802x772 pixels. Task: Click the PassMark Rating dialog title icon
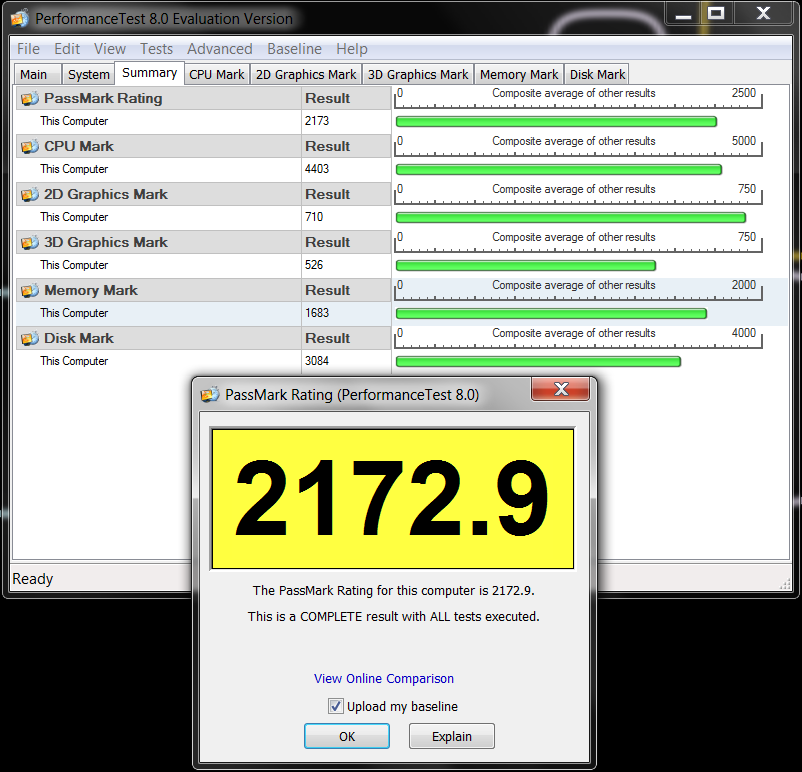pos(210,394)
